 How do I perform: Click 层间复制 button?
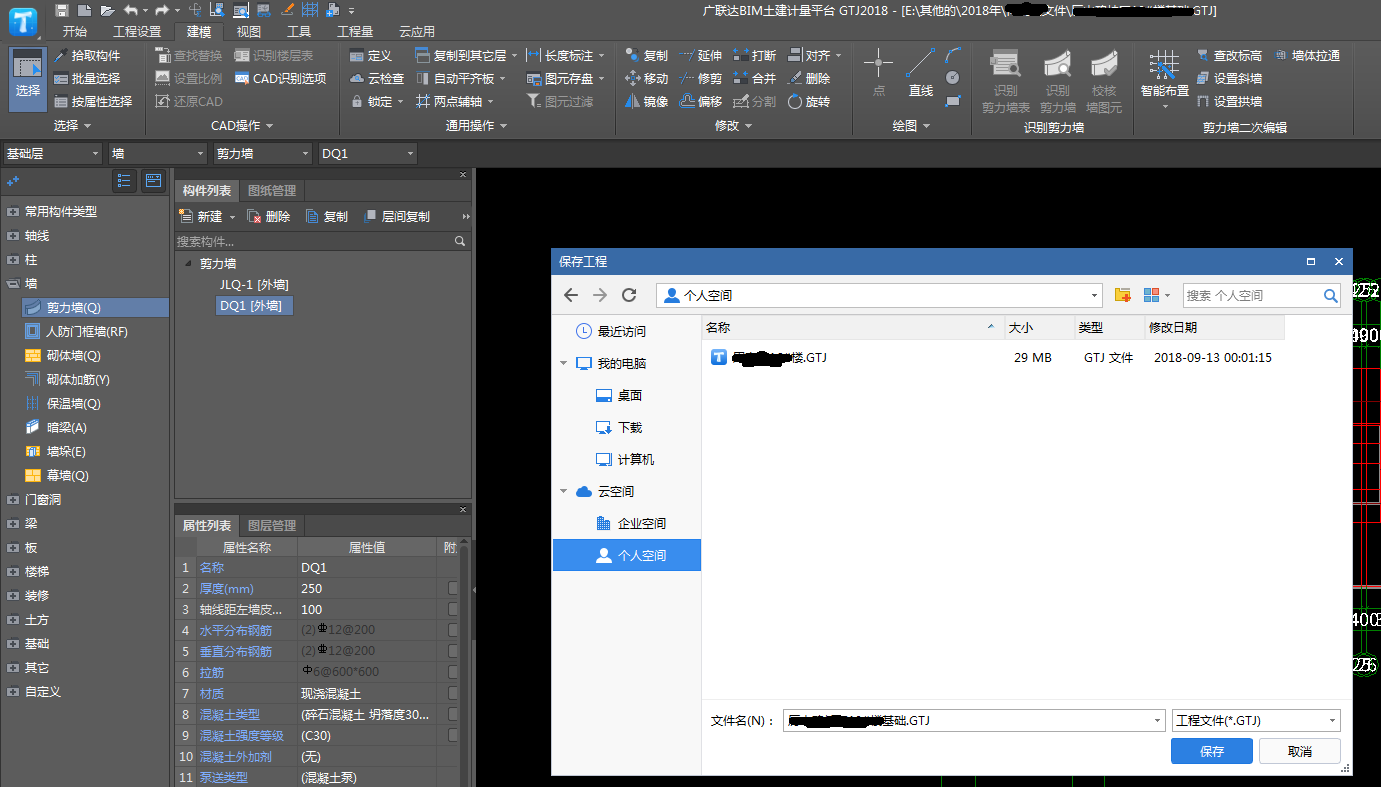coord(396,216)
